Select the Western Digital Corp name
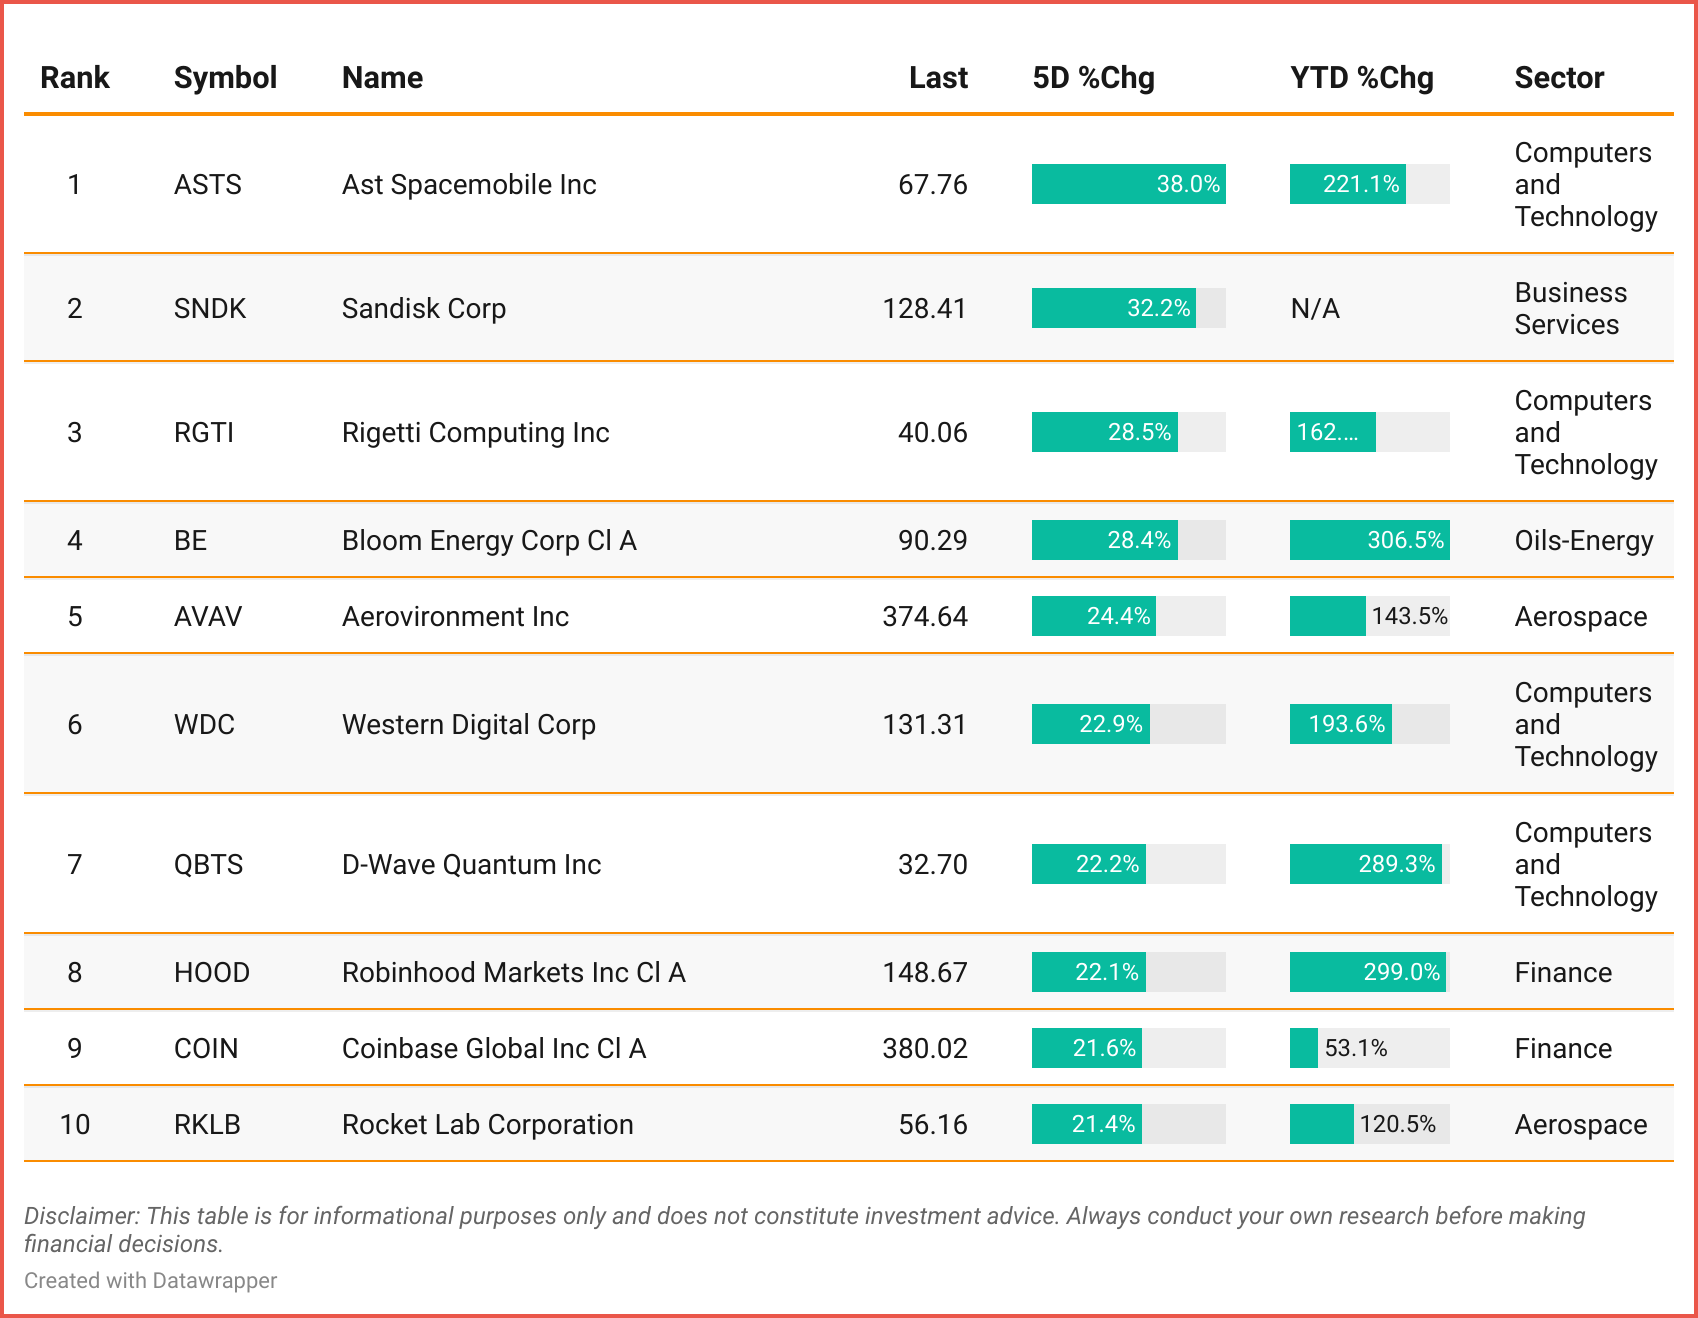Screen dimensions: 1698x1318 pyautogui.click(x=468, y=725)
